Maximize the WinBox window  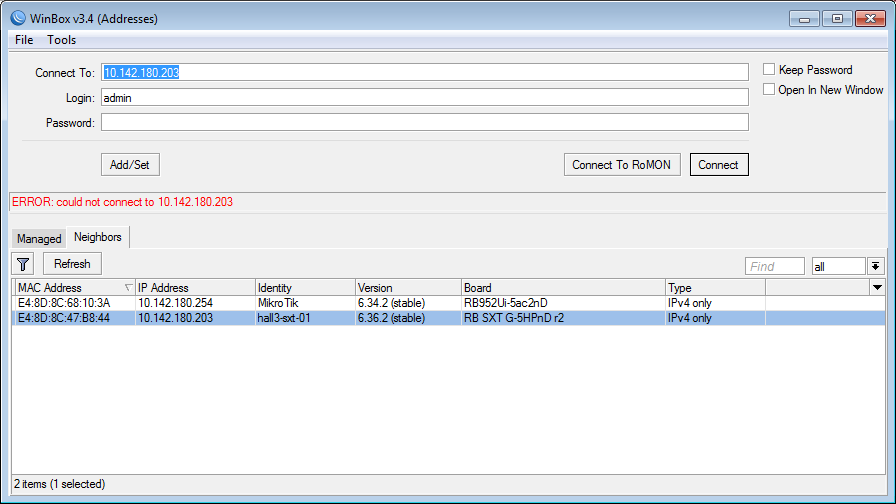click(837, 19)
